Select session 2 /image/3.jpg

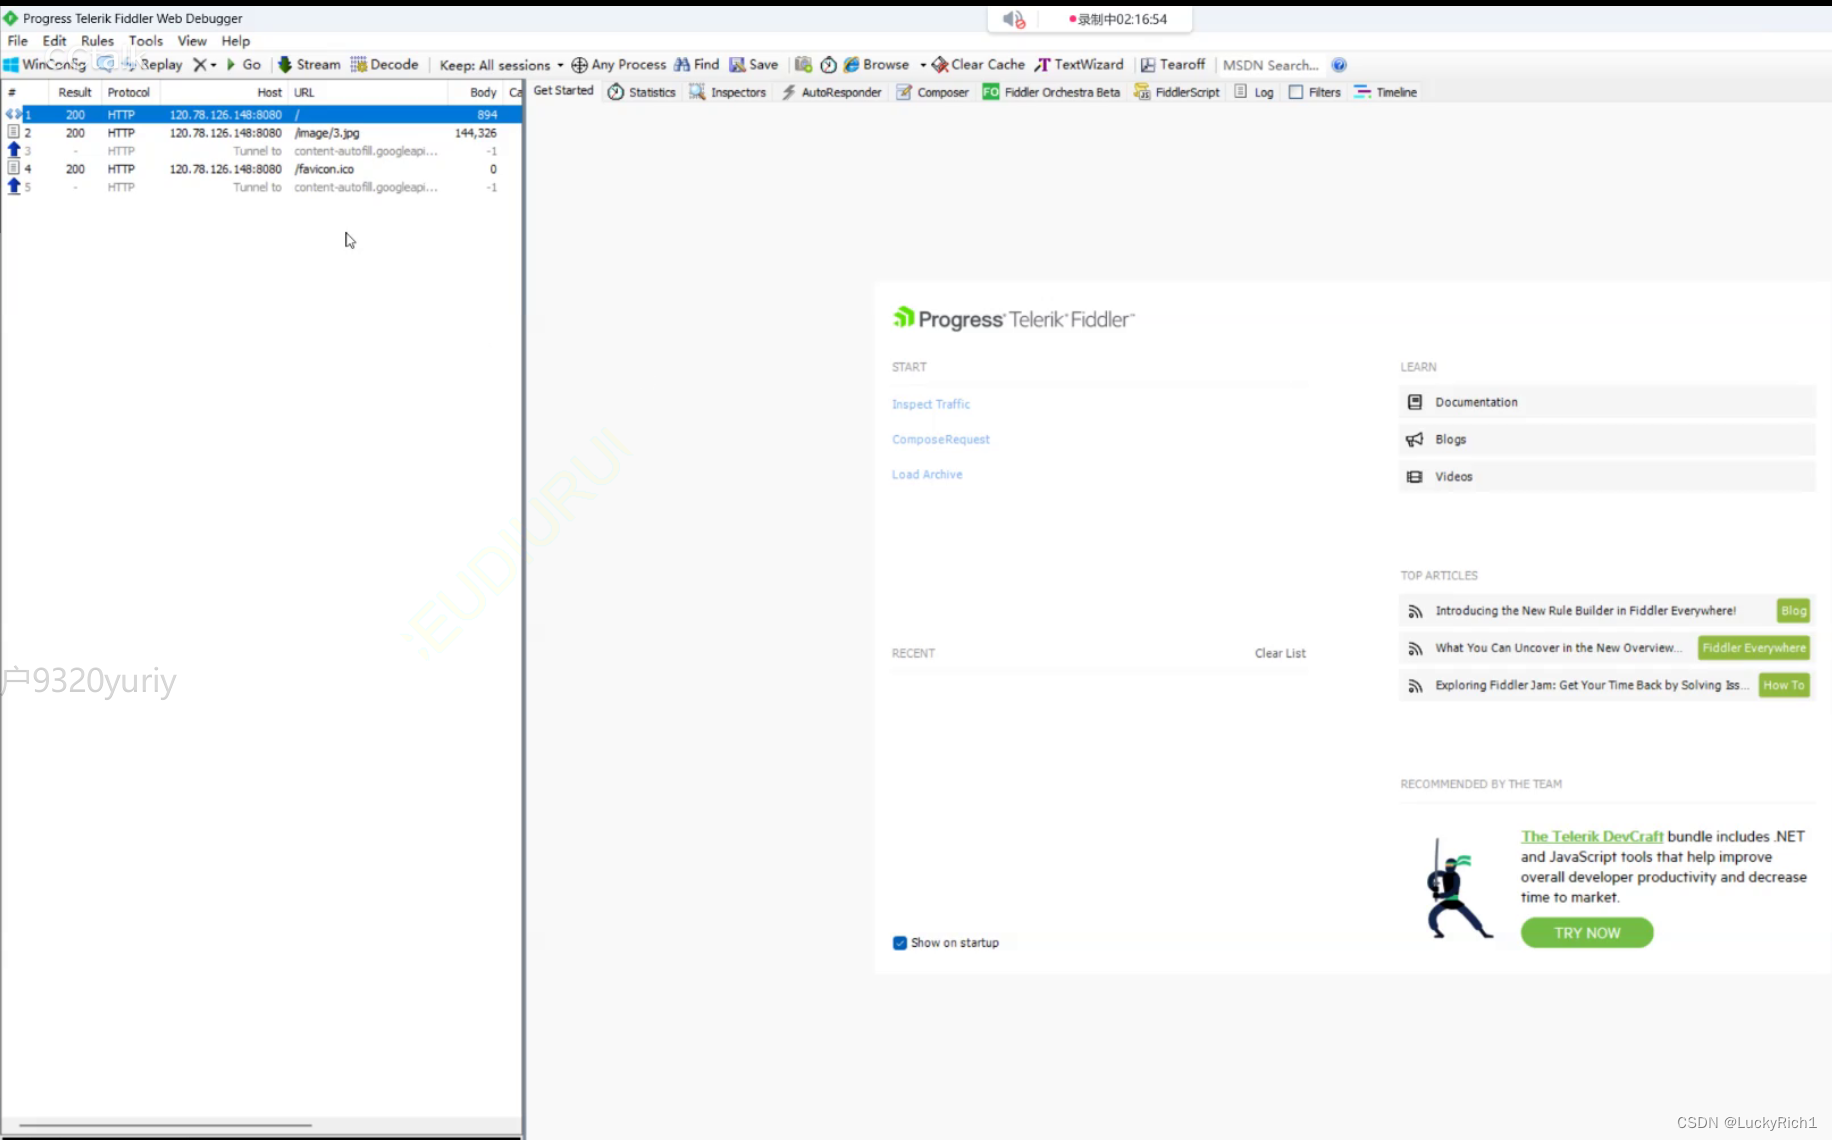pos(262,133)
